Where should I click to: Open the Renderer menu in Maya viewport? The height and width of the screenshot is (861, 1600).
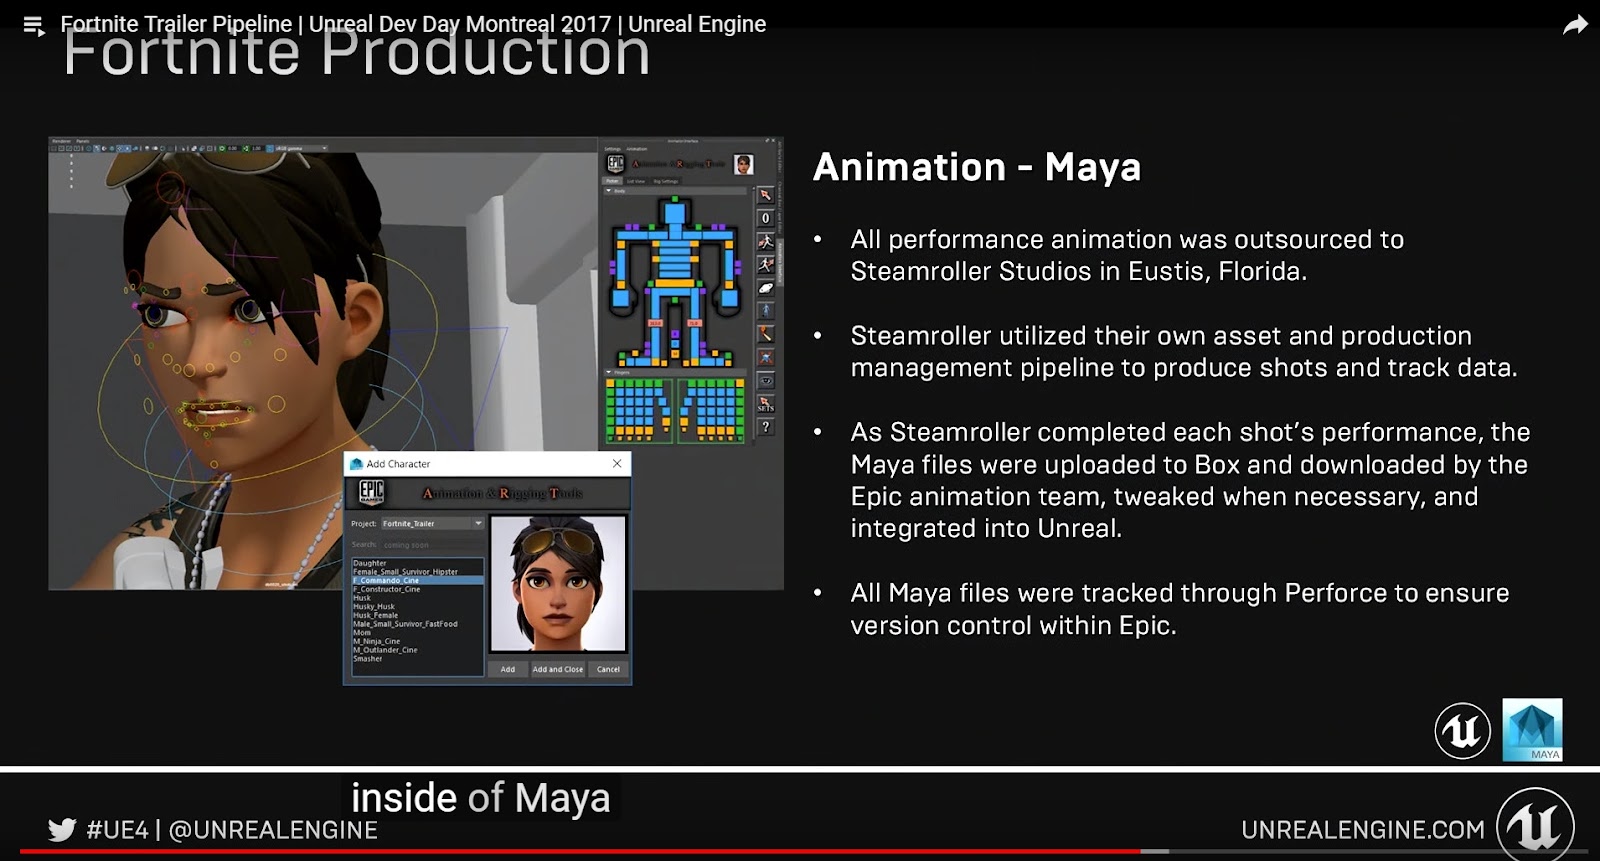(x=61, y=141)
